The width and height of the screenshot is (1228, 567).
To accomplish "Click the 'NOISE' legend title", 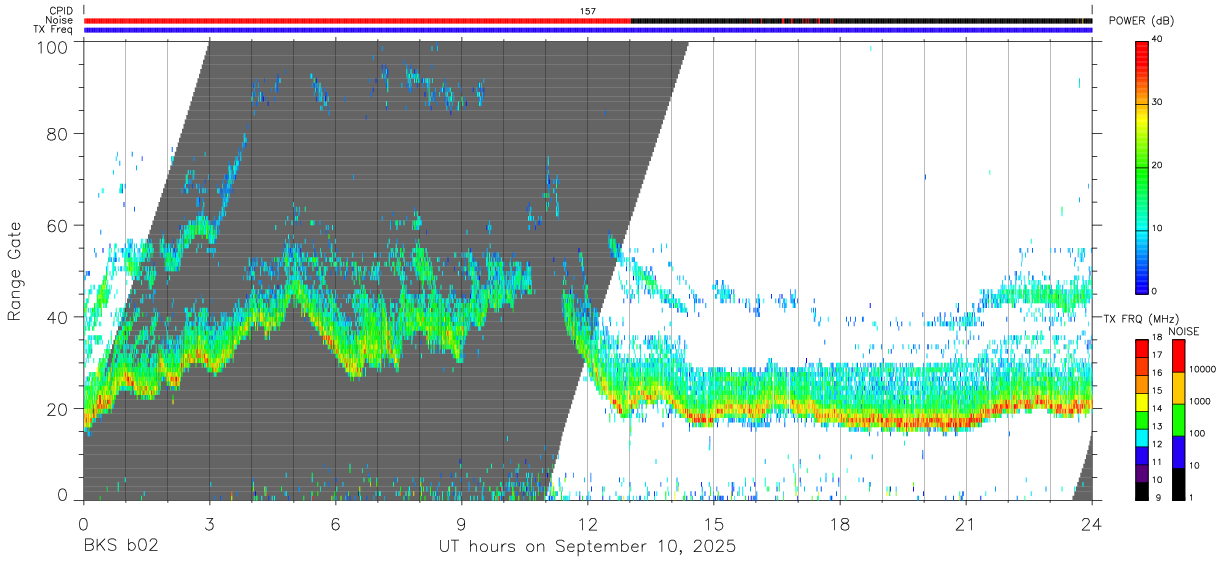I will (x=1183, y=331).
